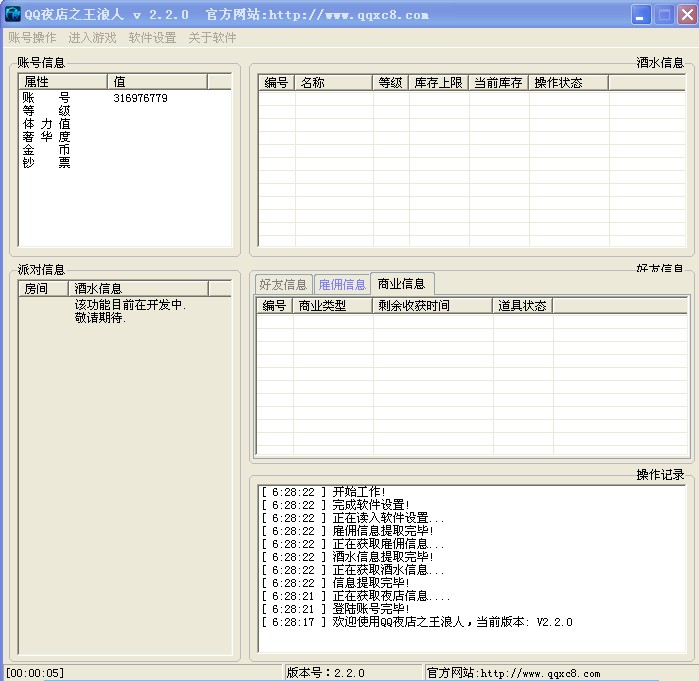Click the 道具状态 column header

(x=522, y=306)
